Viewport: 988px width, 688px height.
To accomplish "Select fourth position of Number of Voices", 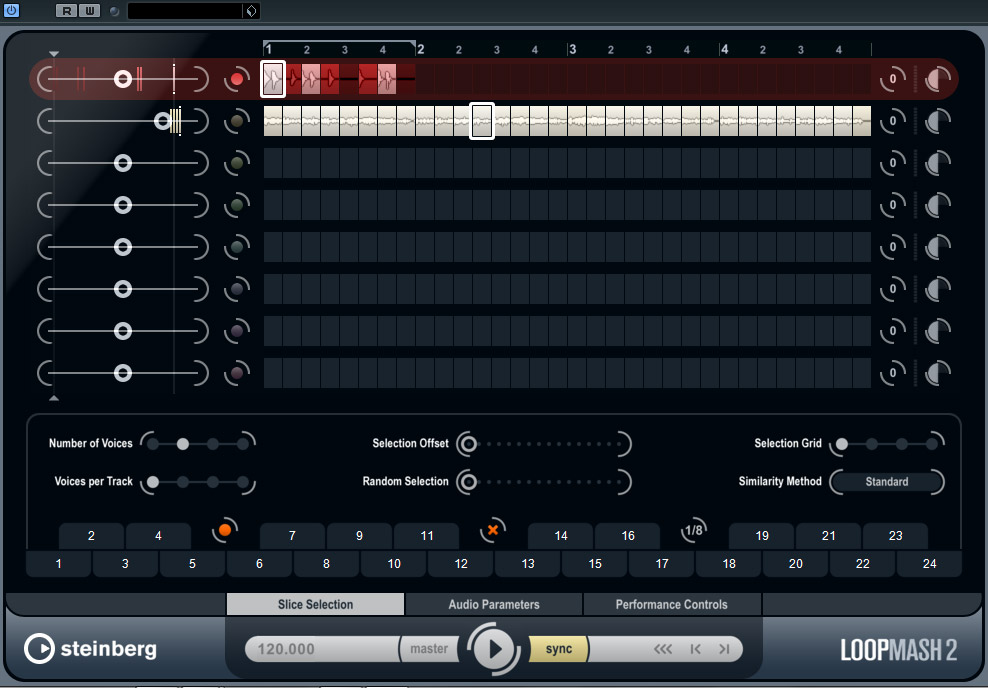I will [x=243, y=444].
